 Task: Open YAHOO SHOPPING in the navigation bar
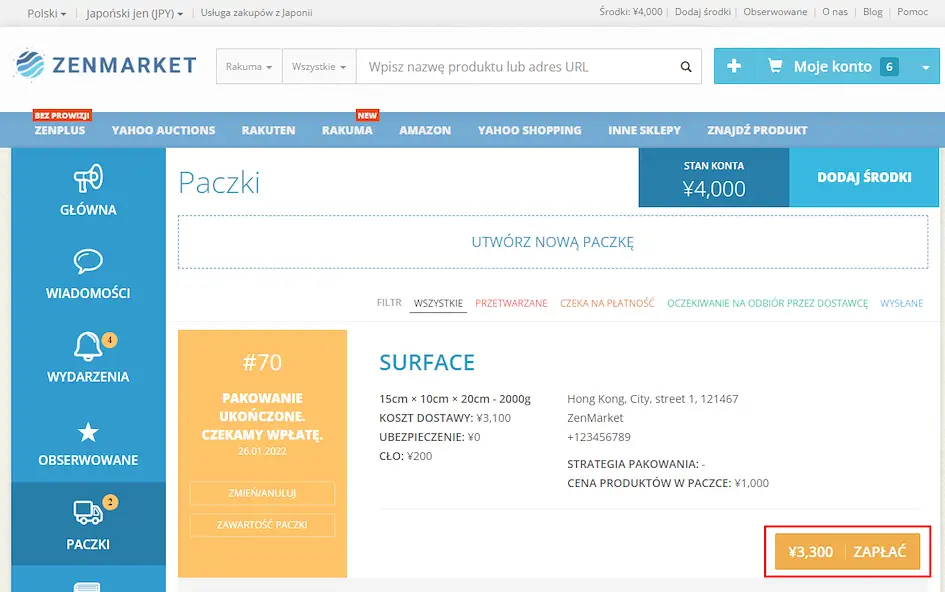point(530,130)
